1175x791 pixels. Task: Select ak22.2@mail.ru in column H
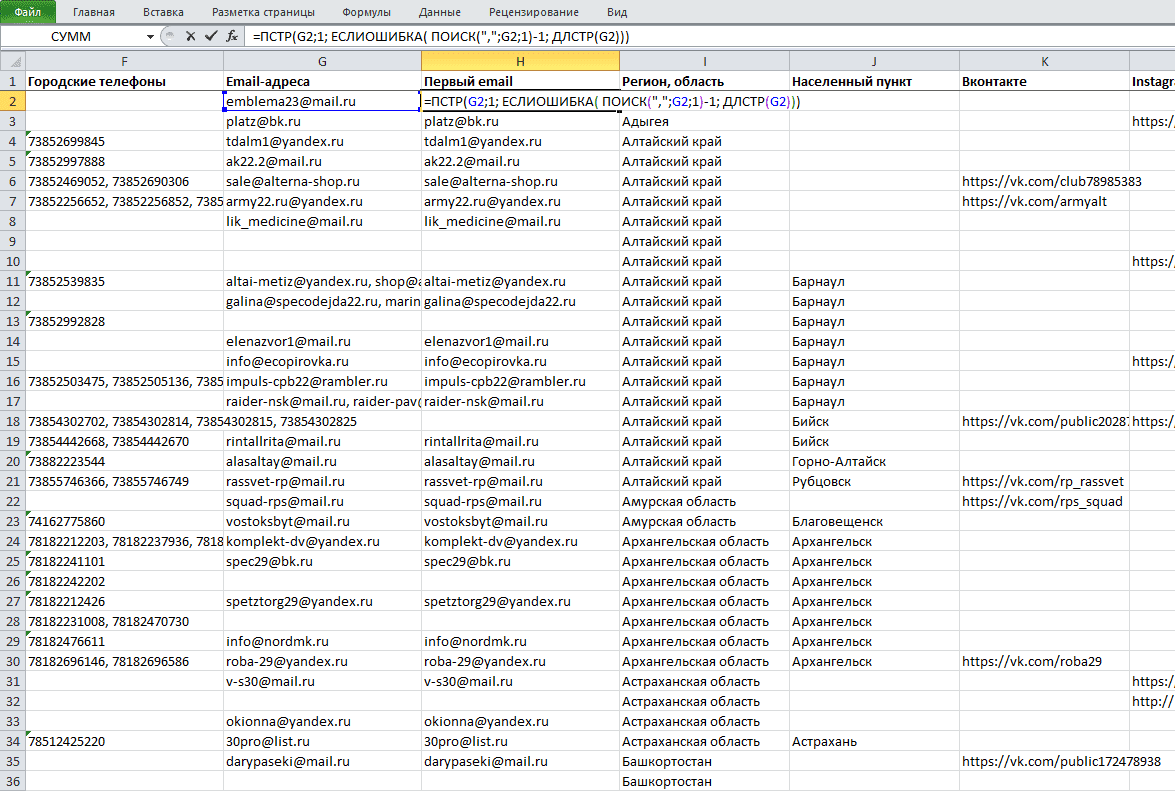click(520, 161)
